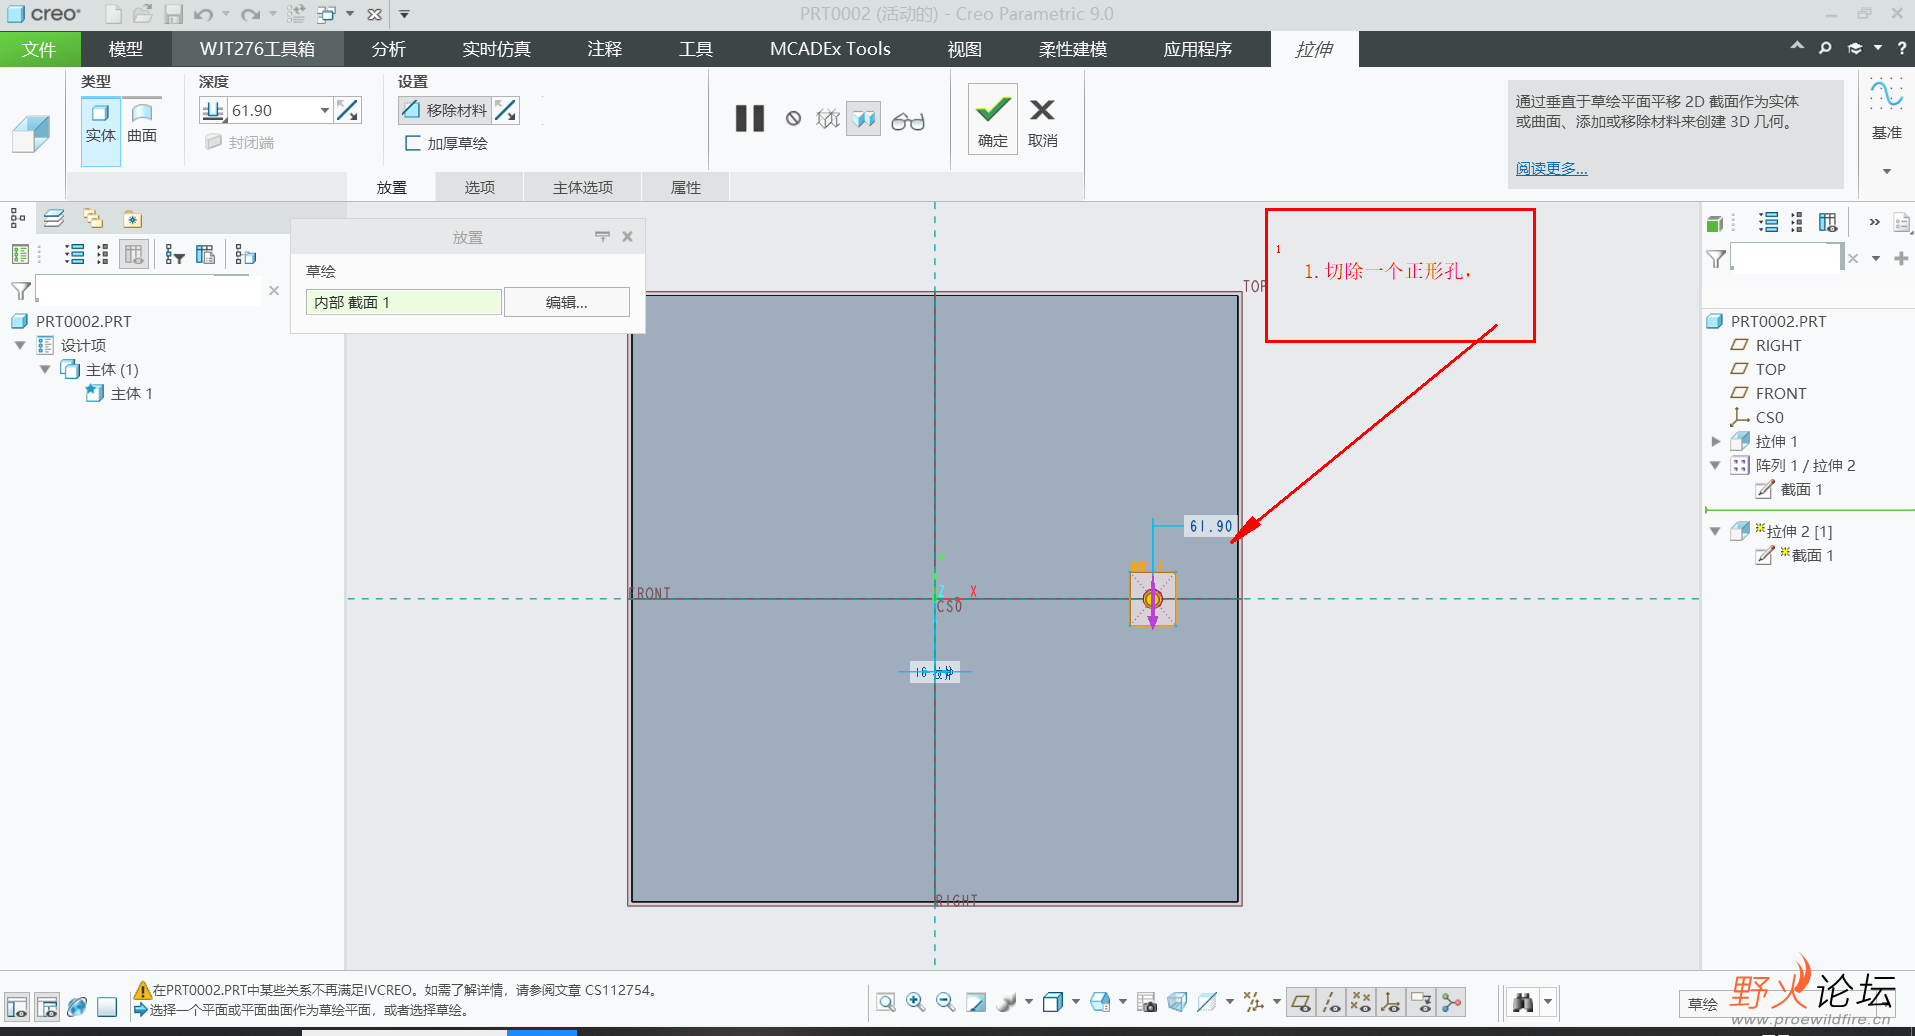Confirm the extrude with 确定
The image size is (1915, 1036).
(x=992, y=119)
